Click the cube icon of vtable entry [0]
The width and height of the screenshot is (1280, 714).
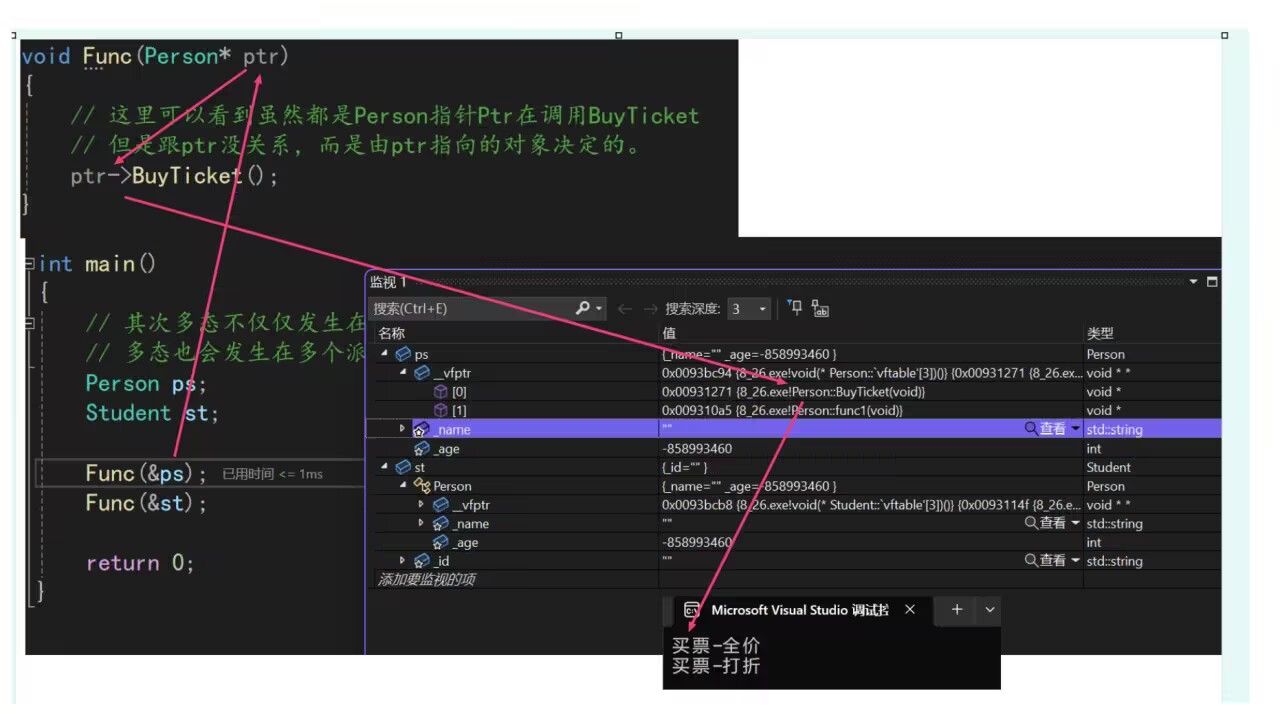[x=440, y=392]
